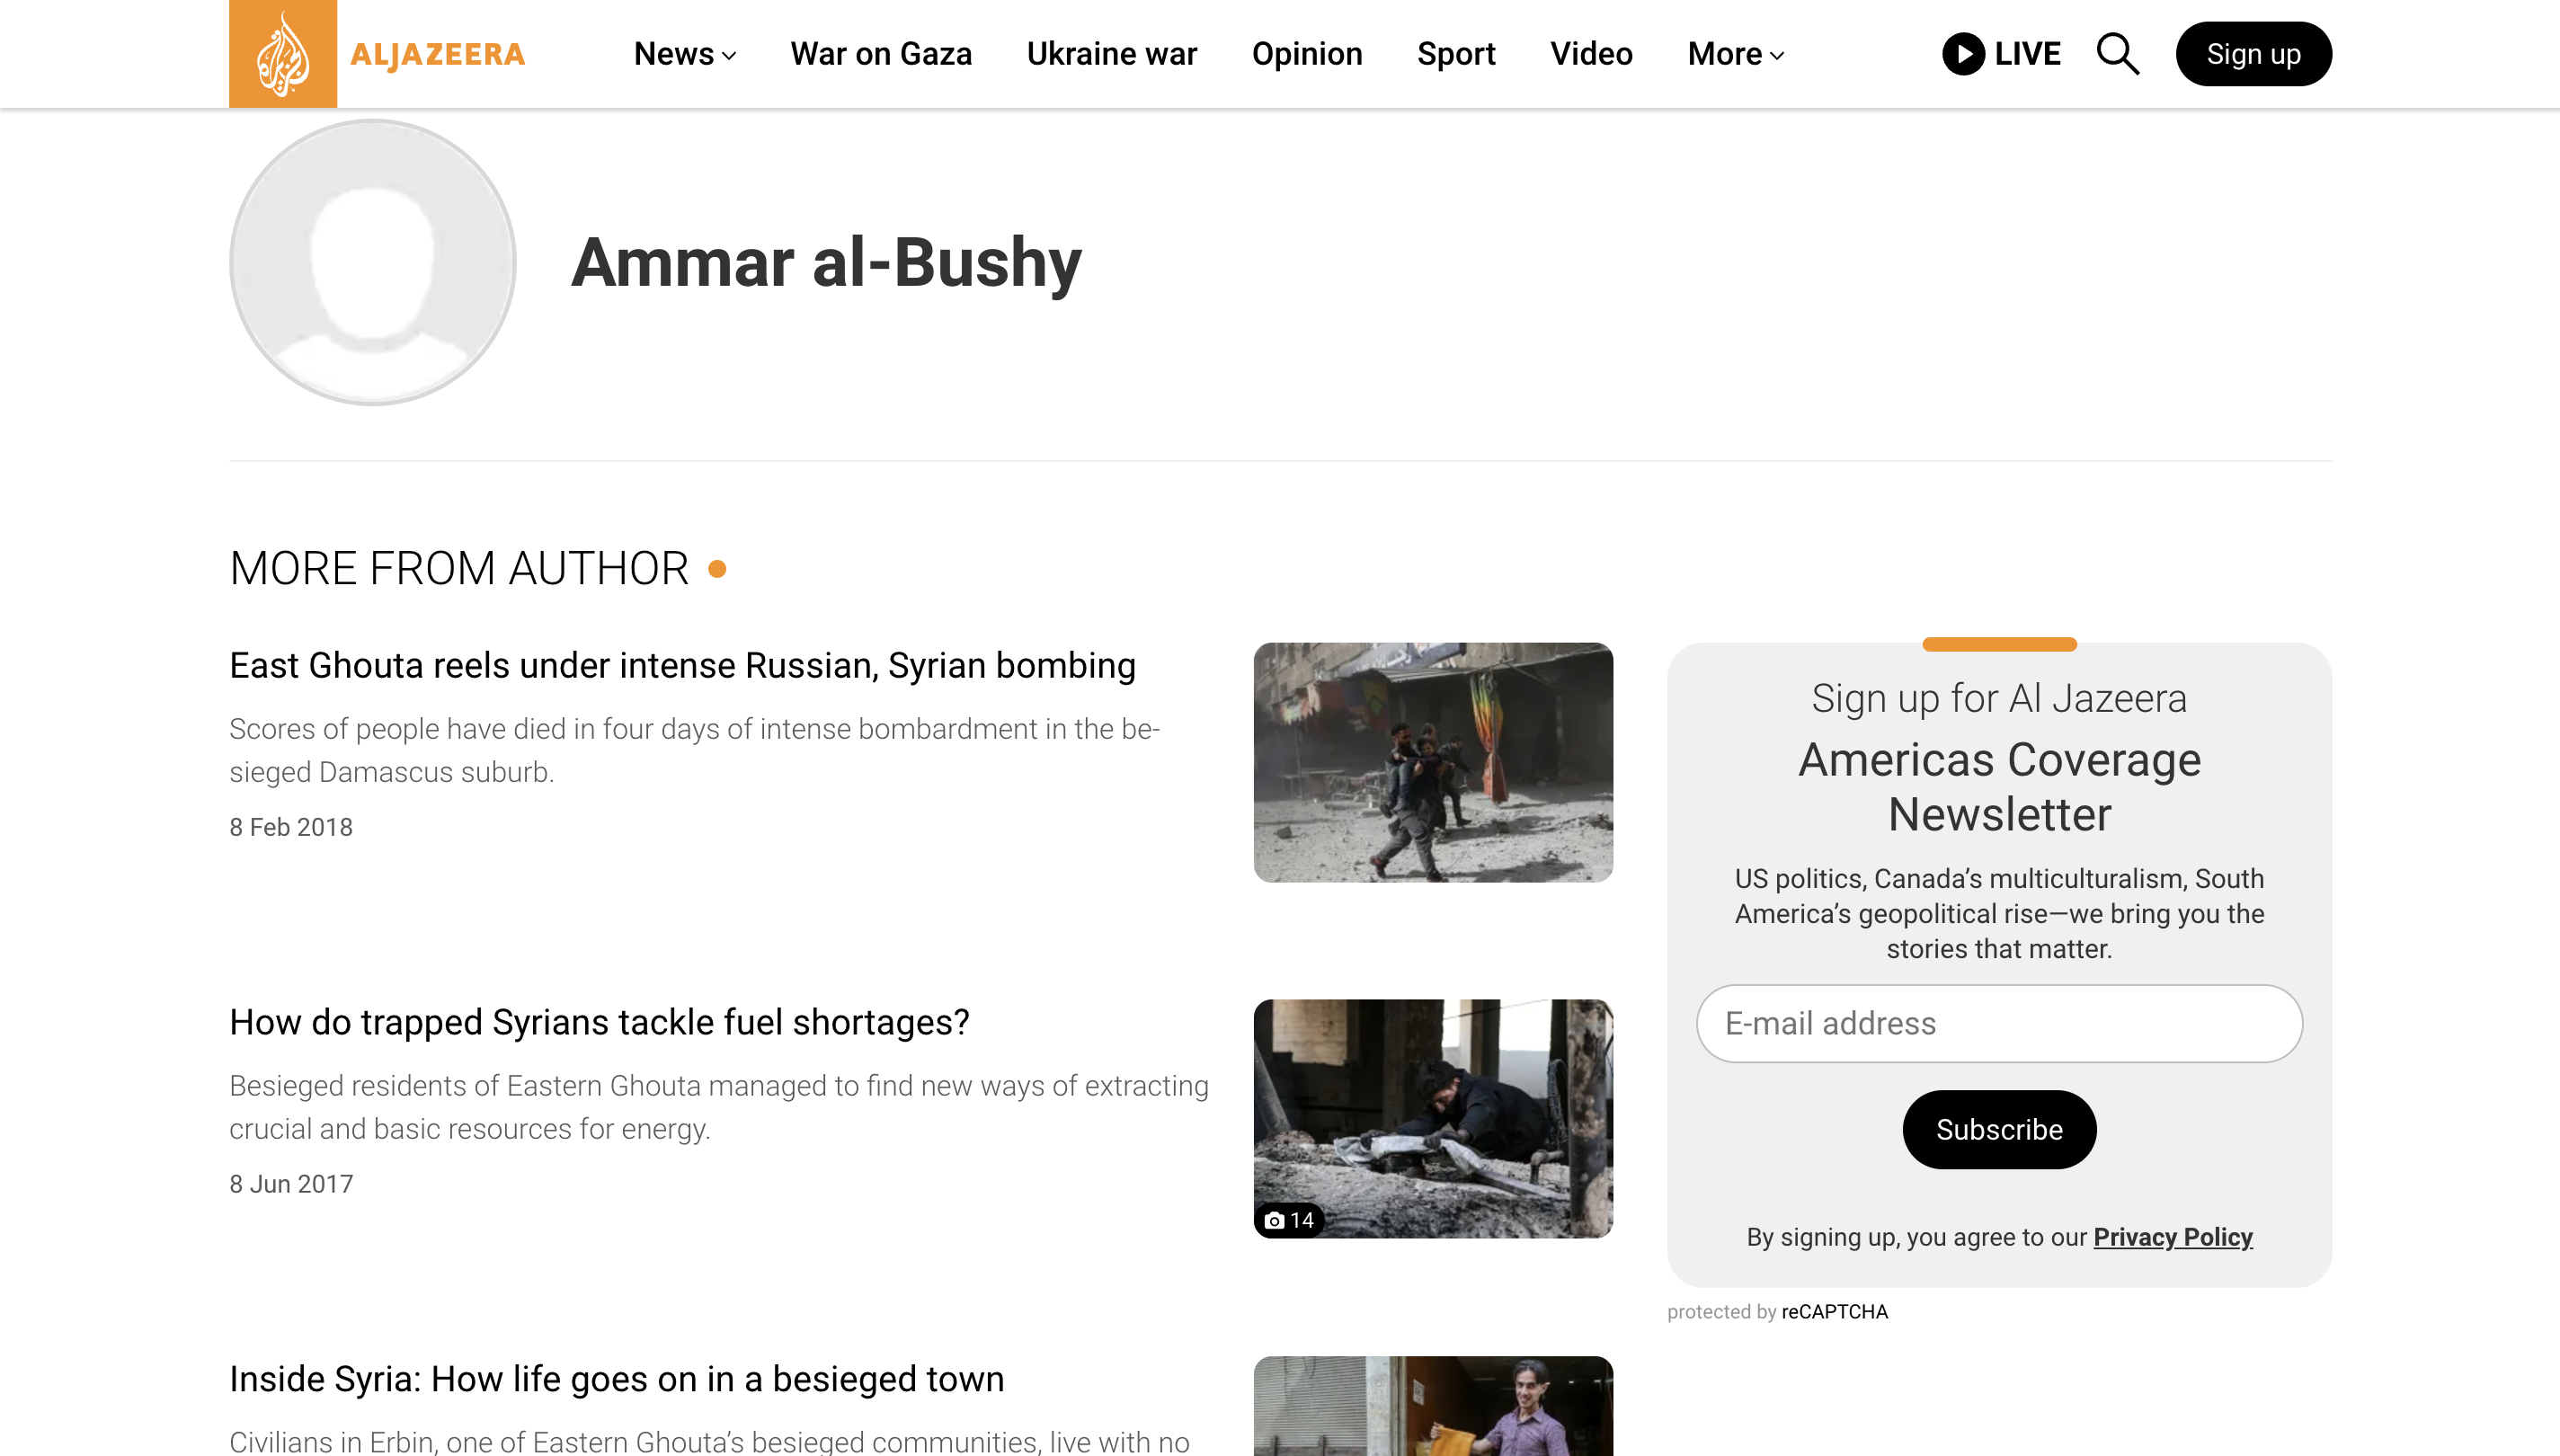
Task: Expand the More menu chevron
Action: (1777, 56)
